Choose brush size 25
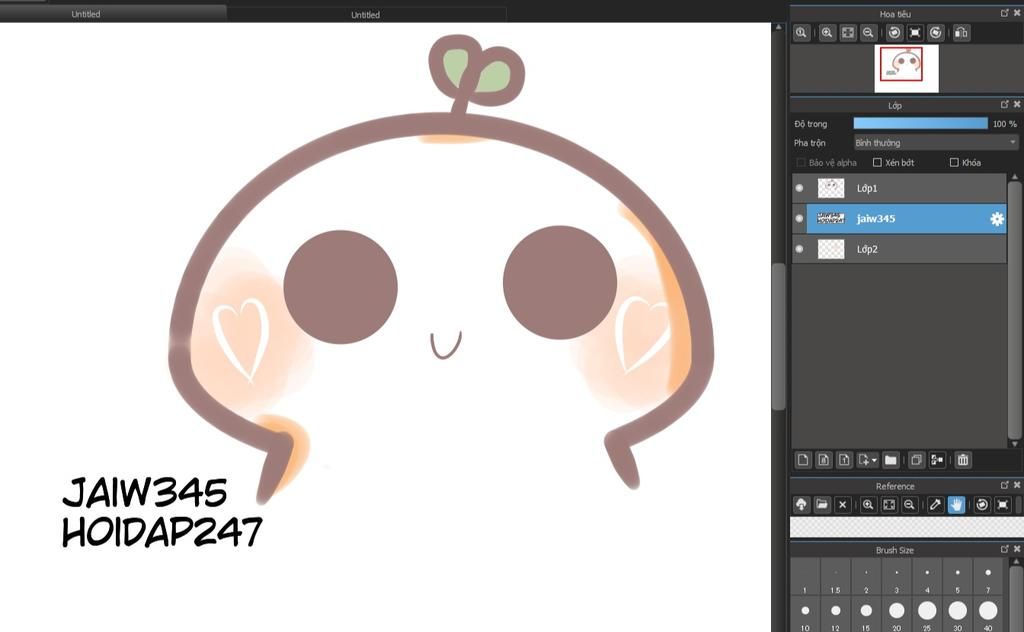The image size is (1024, 632). click(x=927, y=615)
